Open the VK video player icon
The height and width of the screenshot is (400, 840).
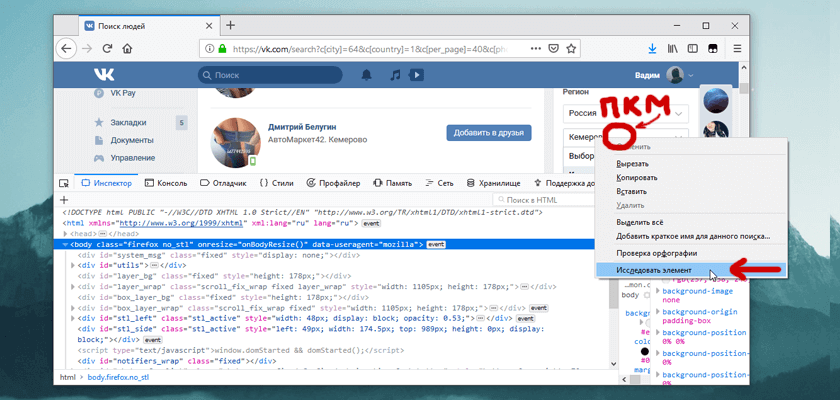point(416,75)
